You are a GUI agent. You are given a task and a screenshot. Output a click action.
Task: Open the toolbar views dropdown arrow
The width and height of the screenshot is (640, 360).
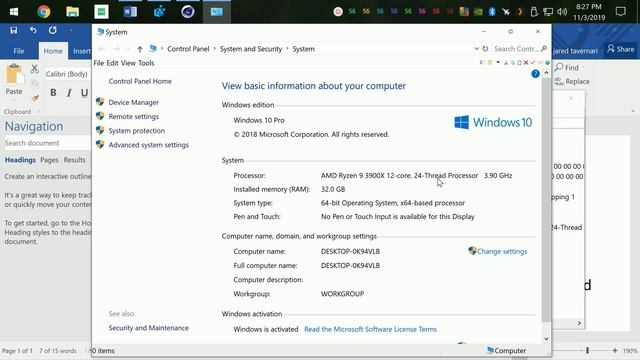pos(498,62)
